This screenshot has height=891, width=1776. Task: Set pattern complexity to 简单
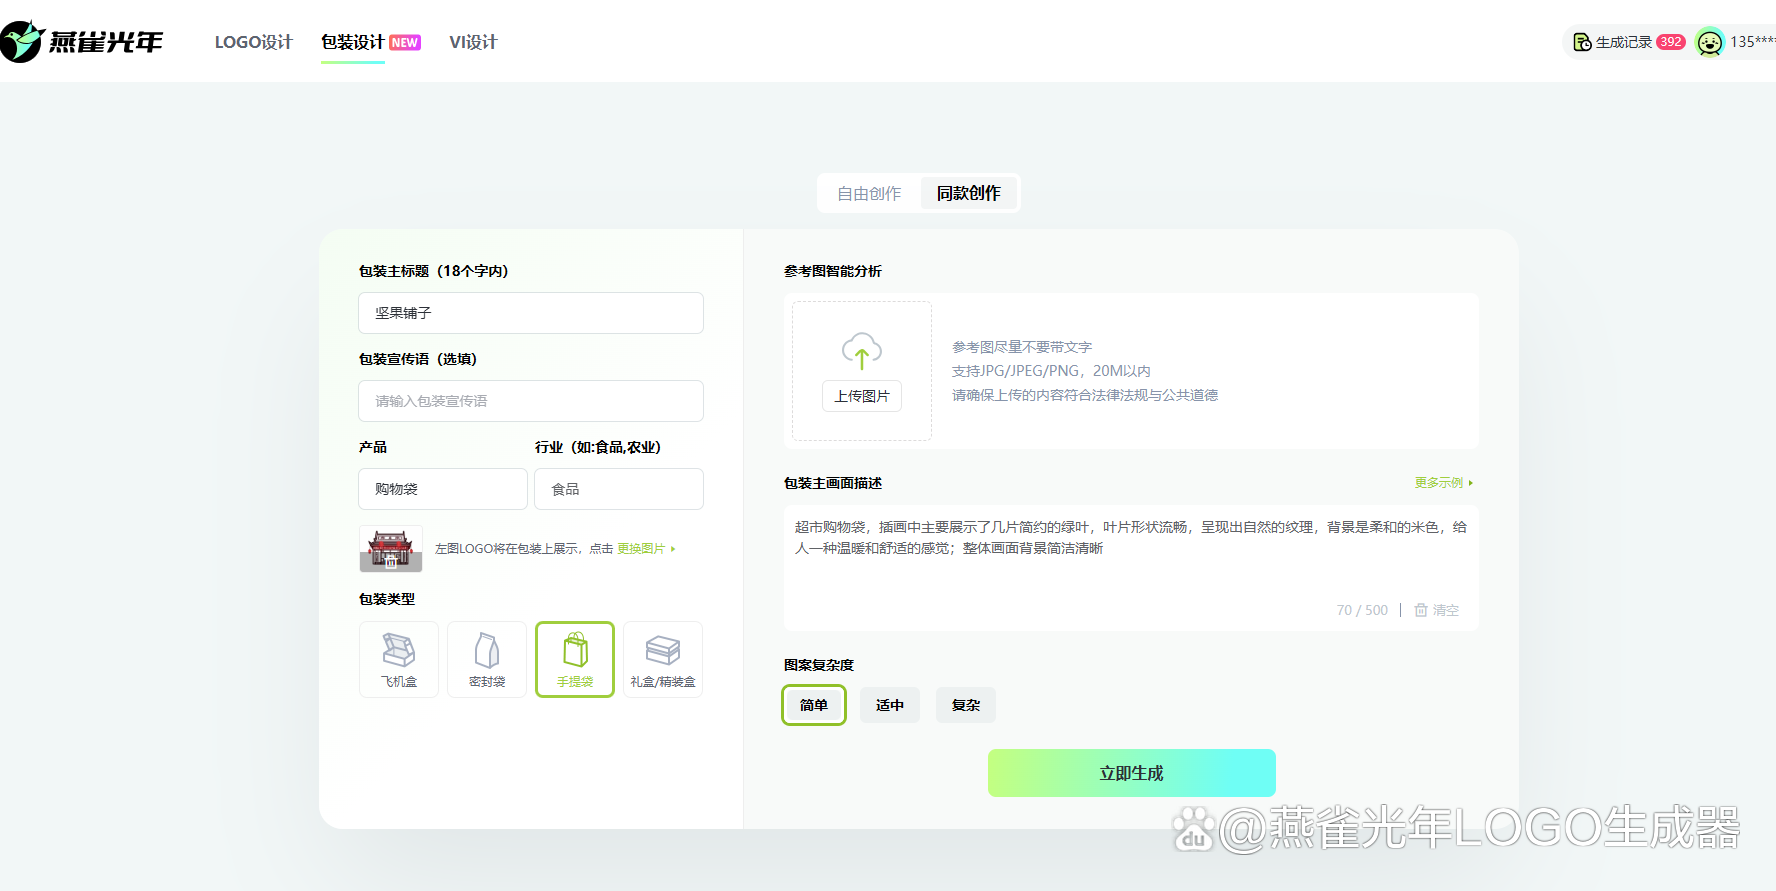pos(814,705)
